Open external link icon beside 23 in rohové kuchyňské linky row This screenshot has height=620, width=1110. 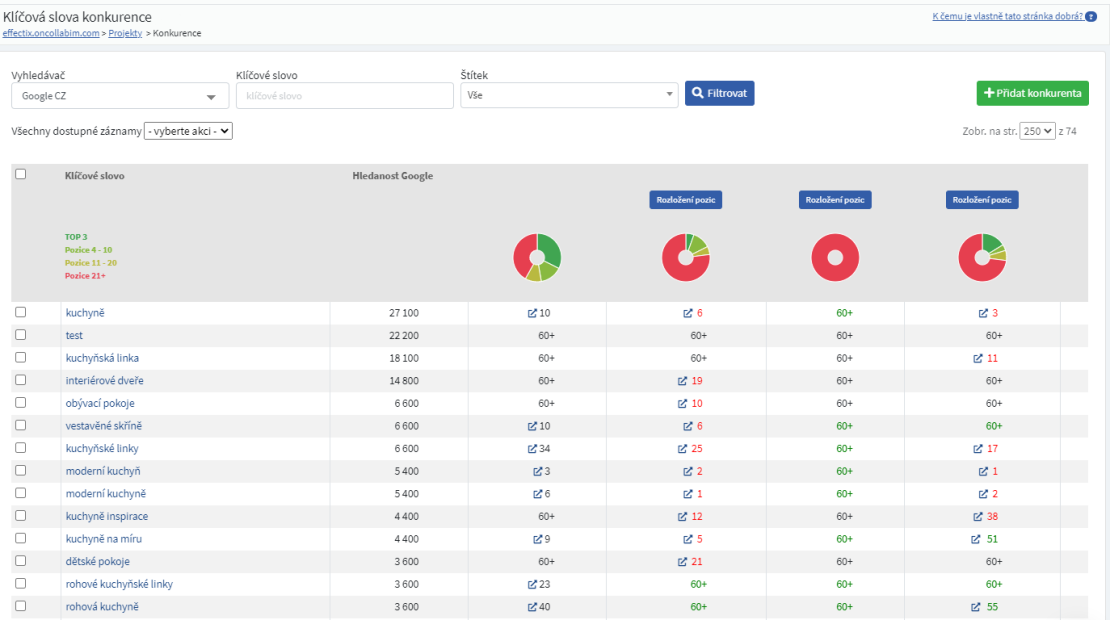(532, 585)
